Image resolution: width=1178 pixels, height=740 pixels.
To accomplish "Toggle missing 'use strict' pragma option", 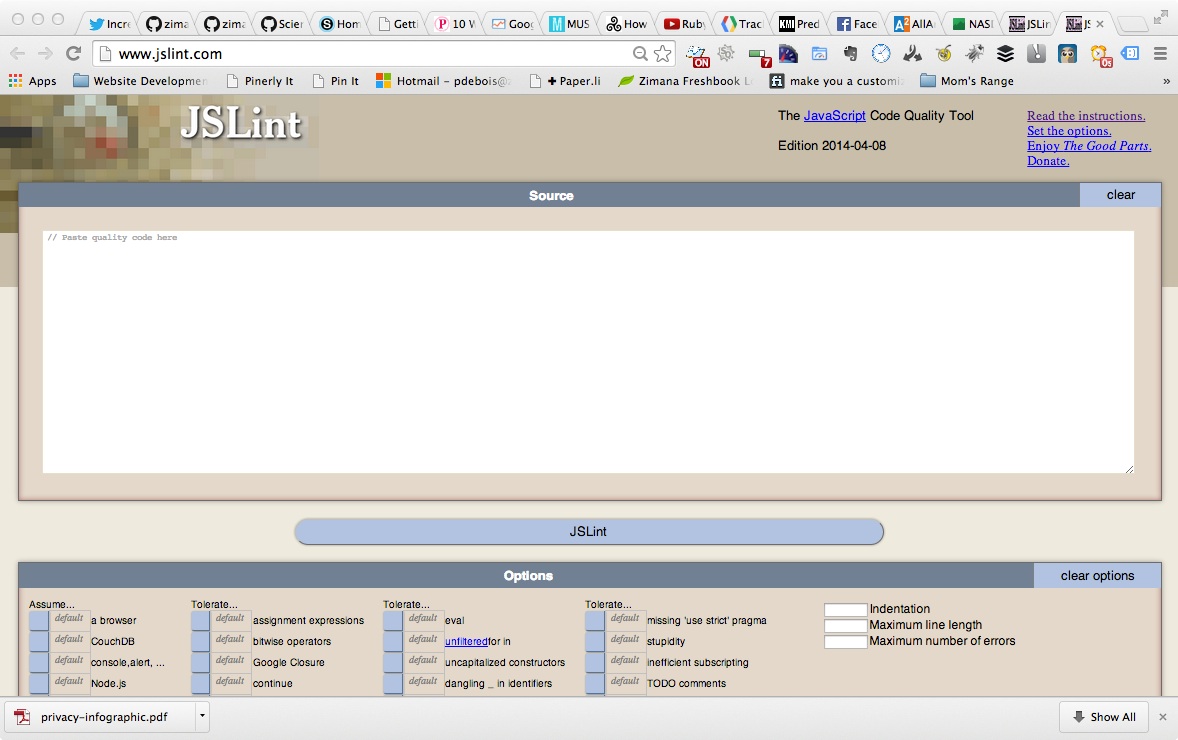I will tap(594, 621).
